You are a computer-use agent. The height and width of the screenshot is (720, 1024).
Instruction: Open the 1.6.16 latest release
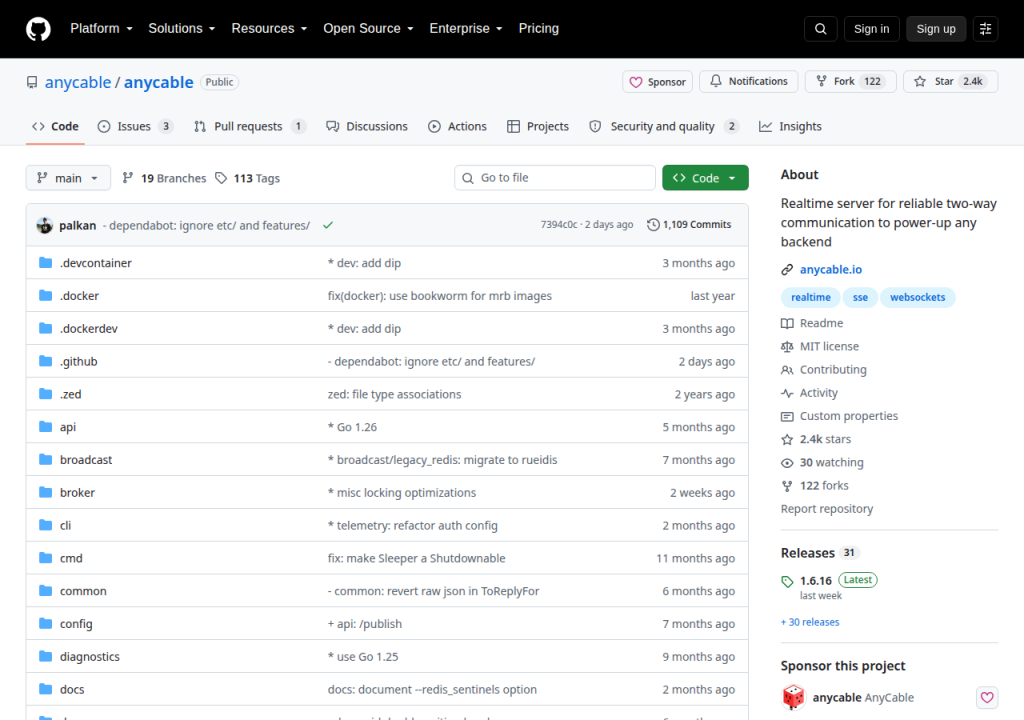[816, 581]
